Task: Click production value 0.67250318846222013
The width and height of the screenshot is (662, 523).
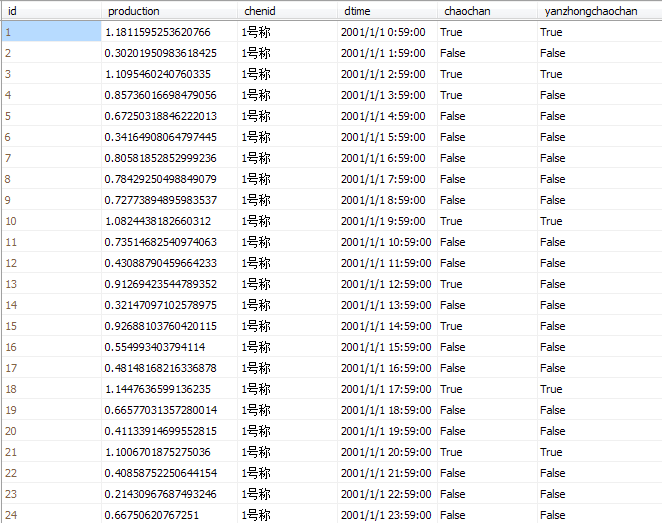Action: pos(160,116)
